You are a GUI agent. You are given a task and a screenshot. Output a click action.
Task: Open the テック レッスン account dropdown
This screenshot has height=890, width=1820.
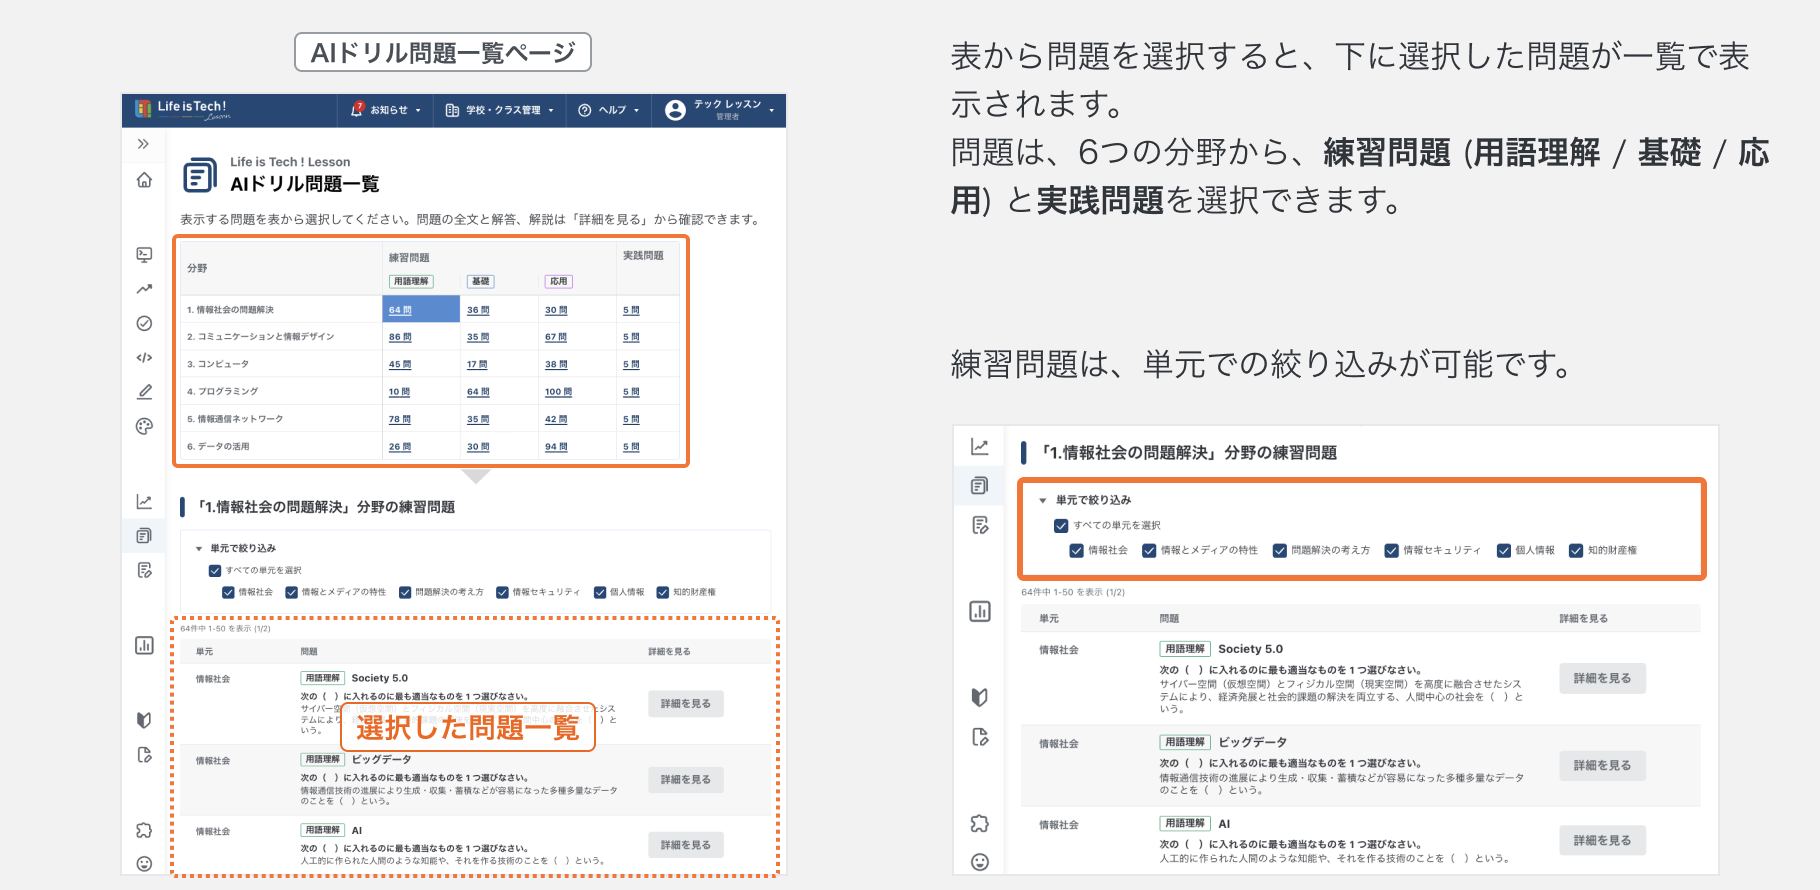(x=720, y=110)
